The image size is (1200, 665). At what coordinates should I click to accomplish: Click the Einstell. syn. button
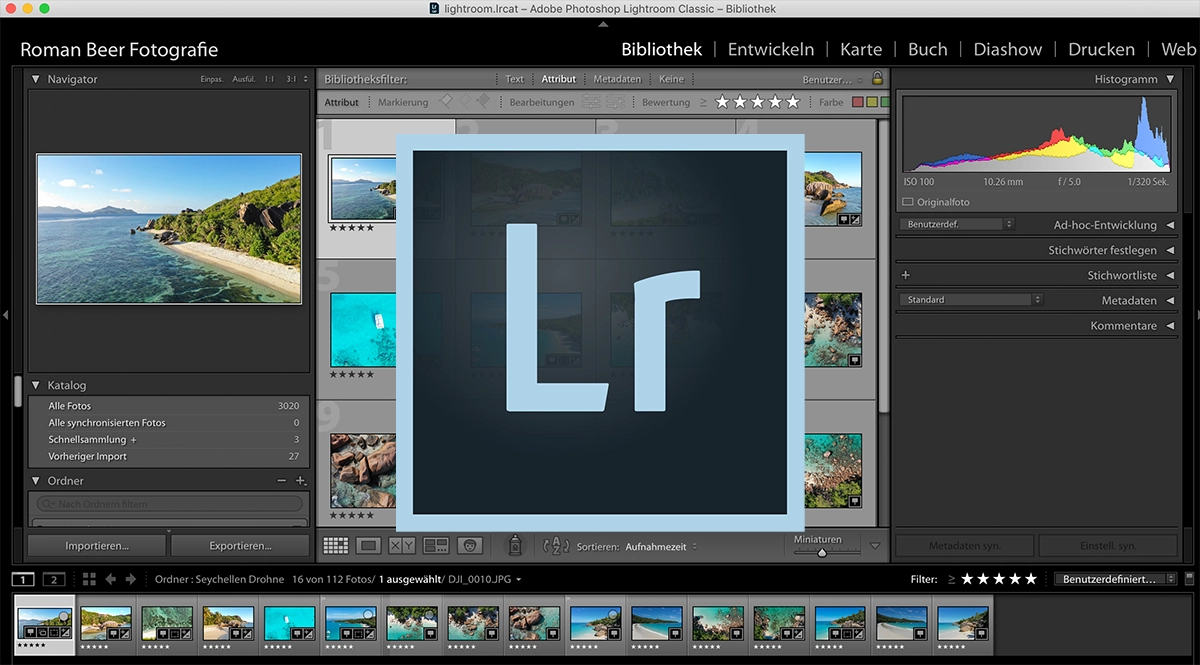coord(1108,546)
